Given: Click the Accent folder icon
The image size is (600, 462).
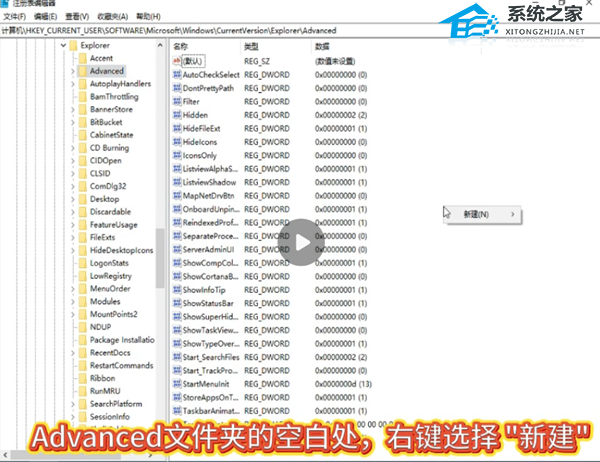Looking at the screenshot, I should pyautogui.click(x=83, y=58).
